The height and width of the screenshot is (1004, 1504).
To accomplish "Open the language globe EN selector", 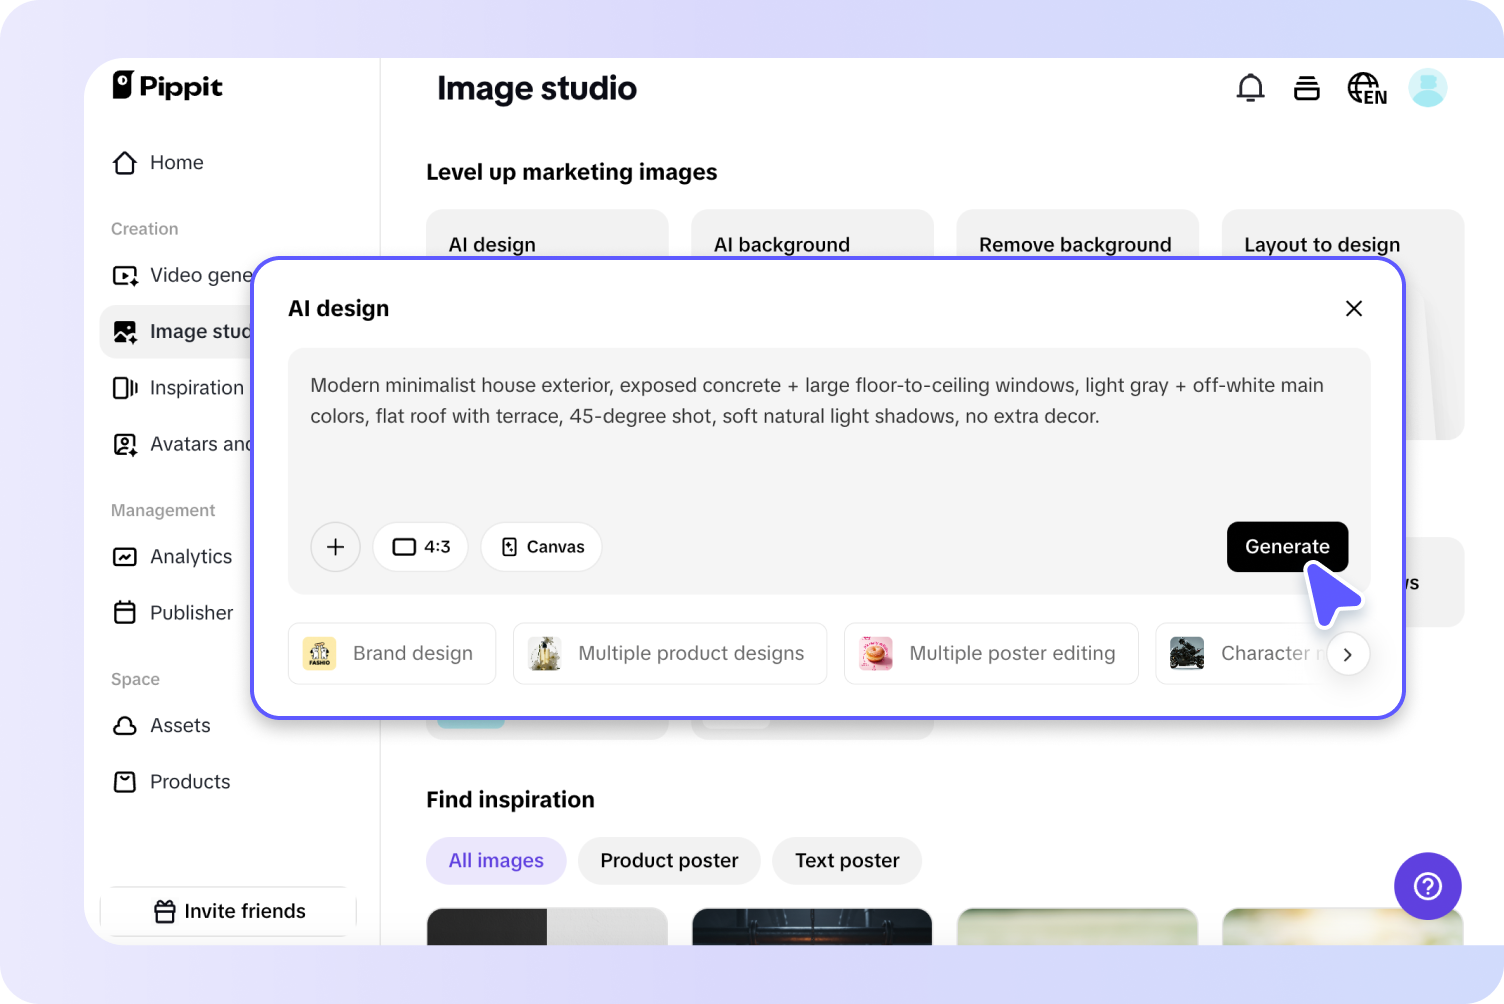I will point(1366,89).
